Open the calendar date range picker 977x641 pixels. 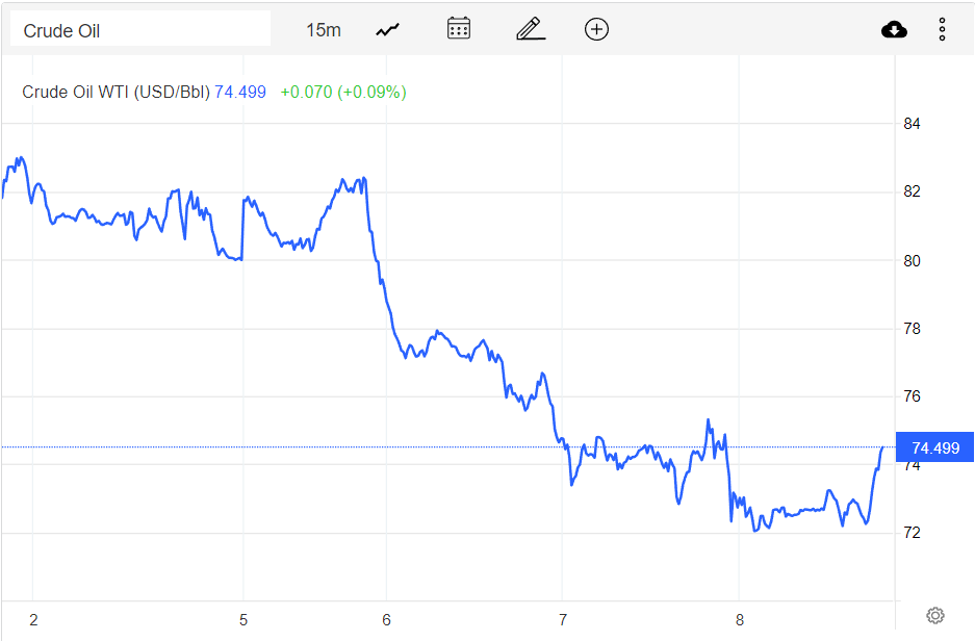[x=457, y=29]
